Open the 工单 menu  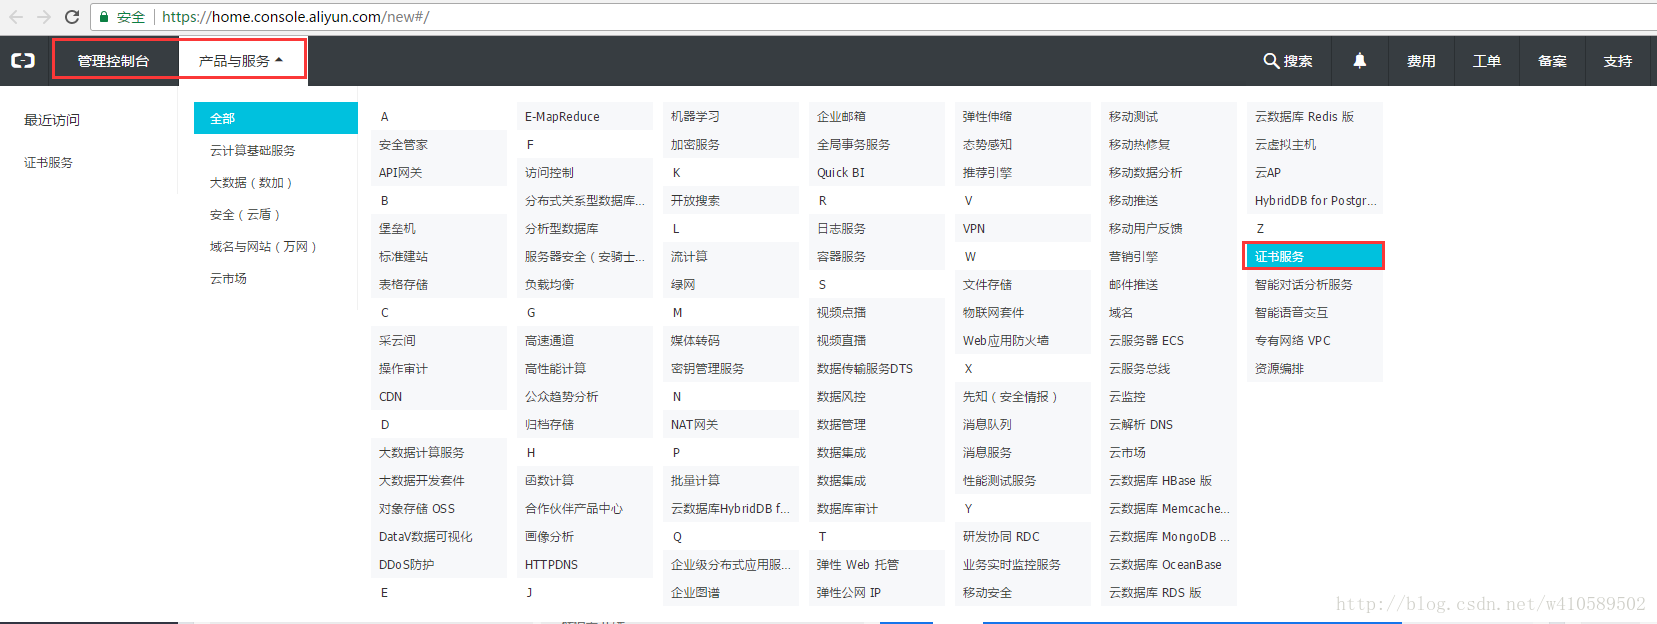(x=1487, y=61)
